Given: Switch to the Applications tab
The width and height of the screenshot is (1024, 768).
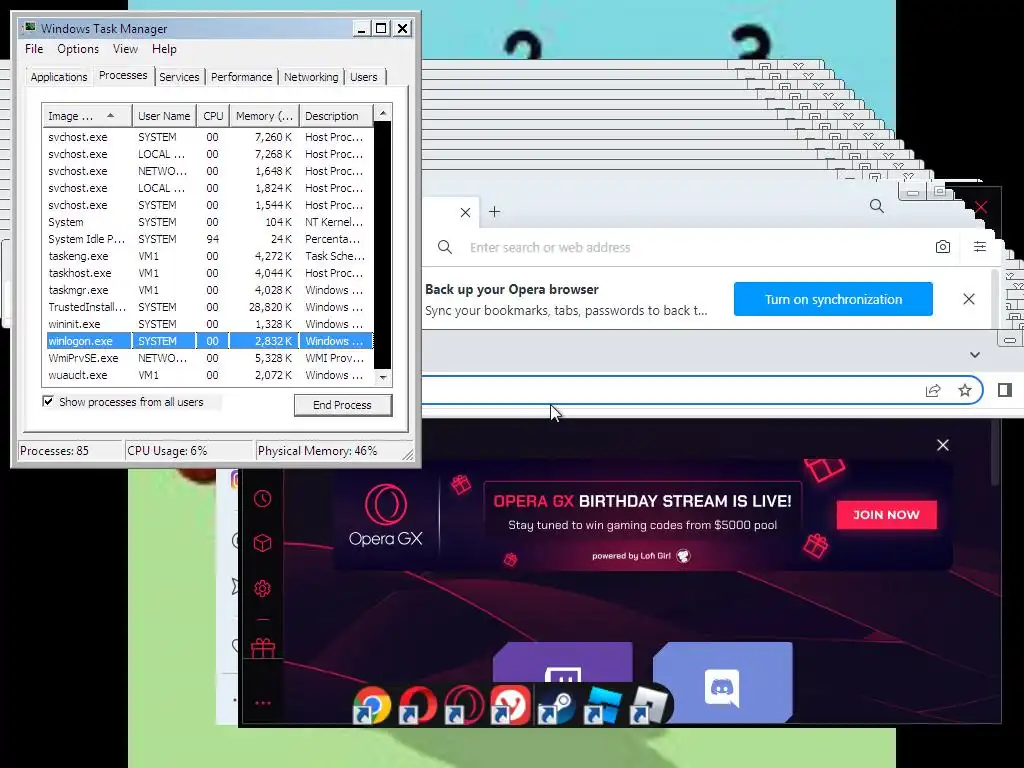Looking at the screenshot, I should tap(59, 77).
